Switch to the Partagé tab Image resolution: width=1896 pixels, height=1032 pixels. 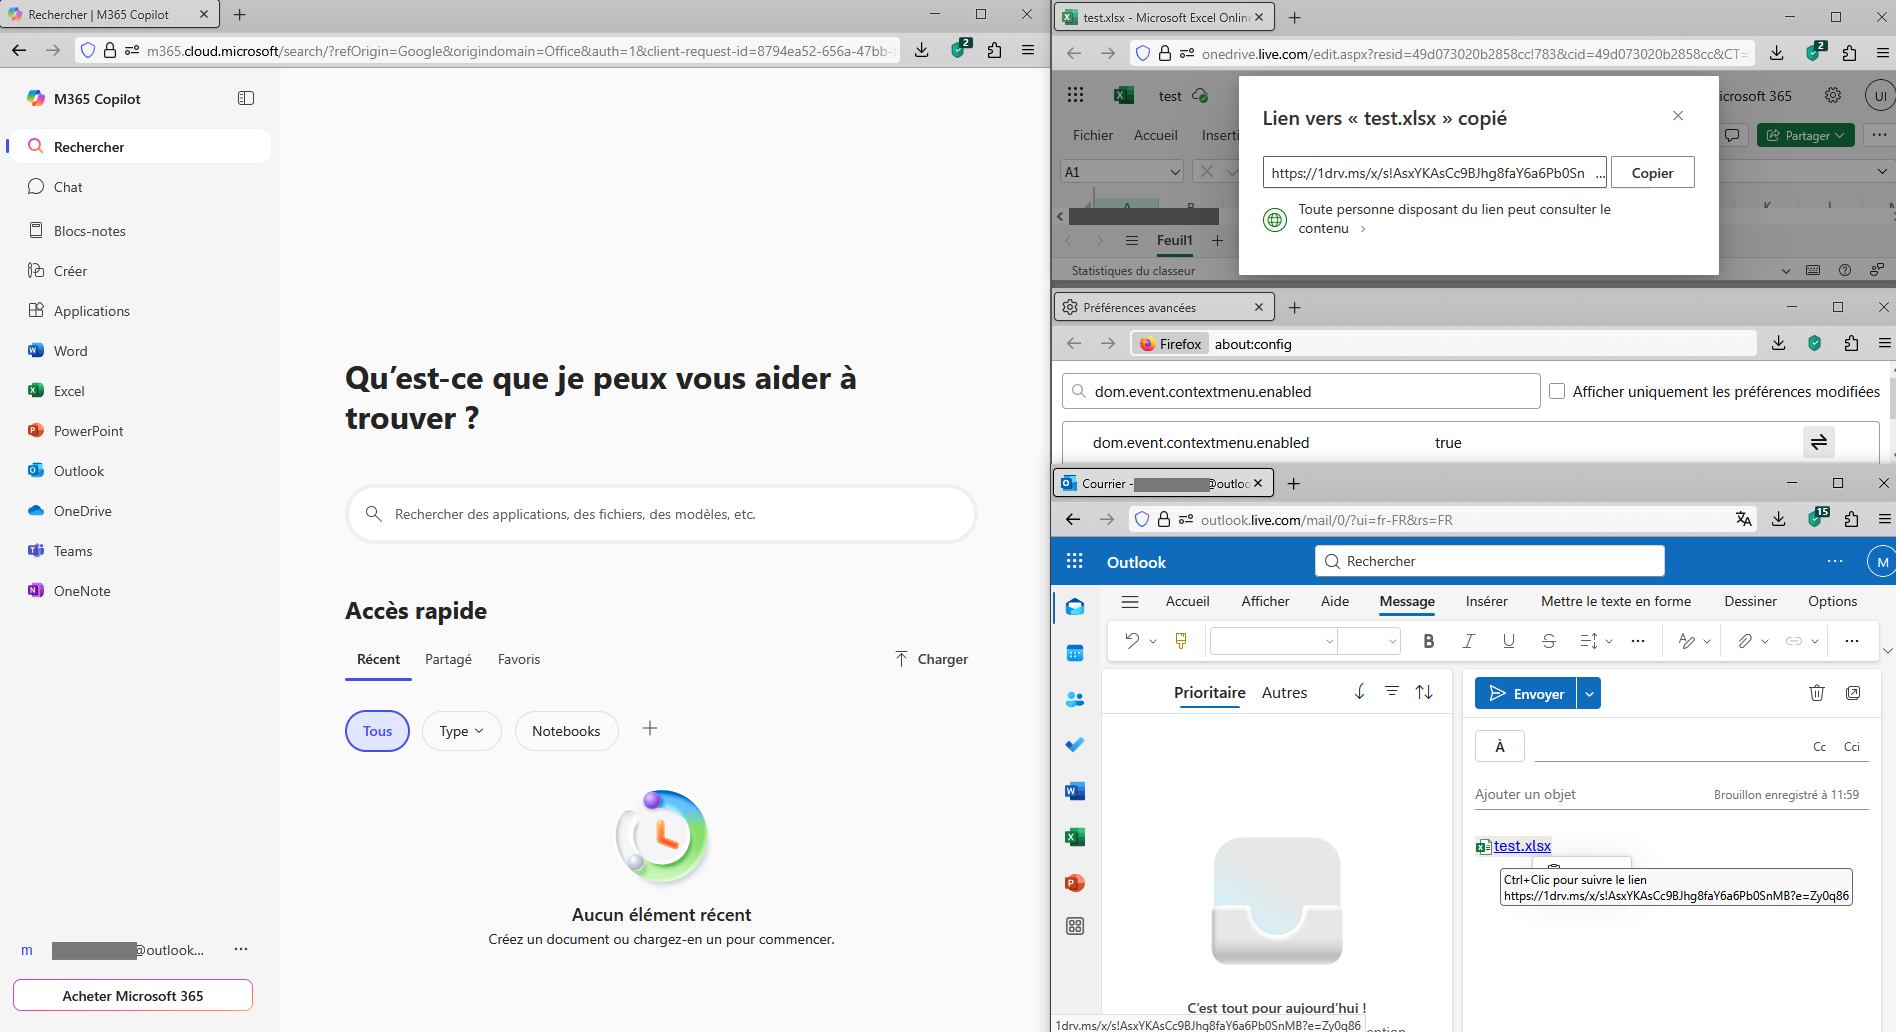[448, 659]
